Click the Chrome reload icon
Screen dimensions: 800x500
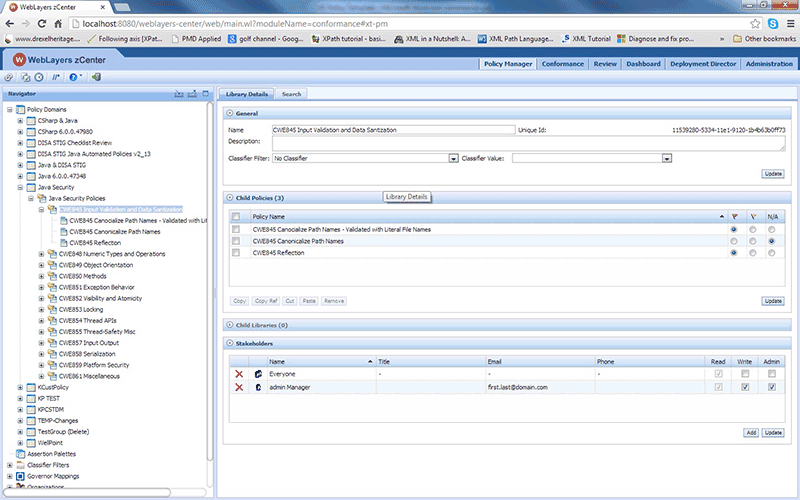coord(42,23)
